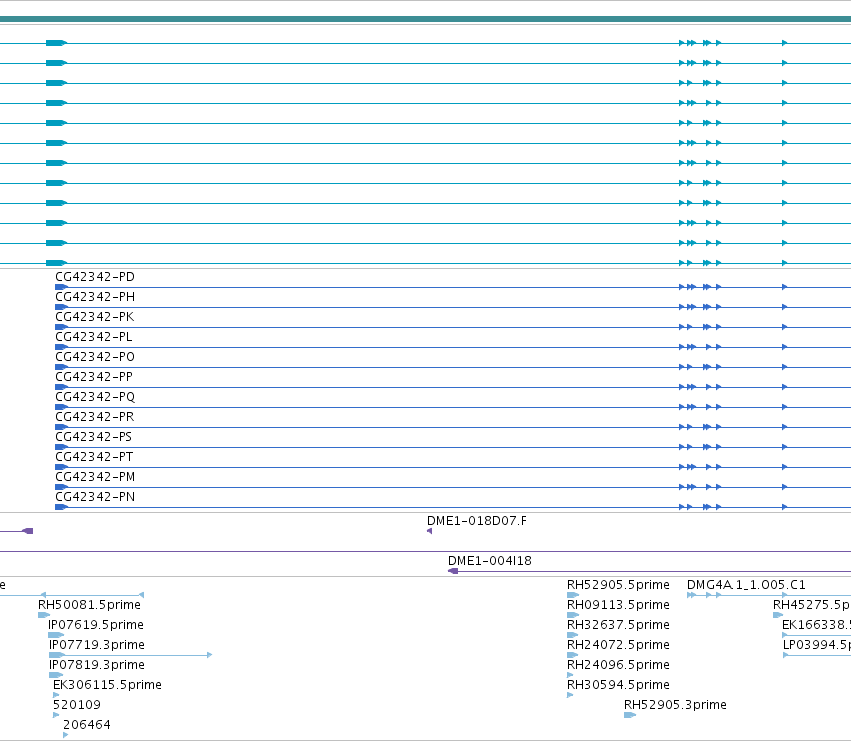Select the CG42342-PK transcript label
This screenshot has height=741, width=851.
click(x=94, y=317)
